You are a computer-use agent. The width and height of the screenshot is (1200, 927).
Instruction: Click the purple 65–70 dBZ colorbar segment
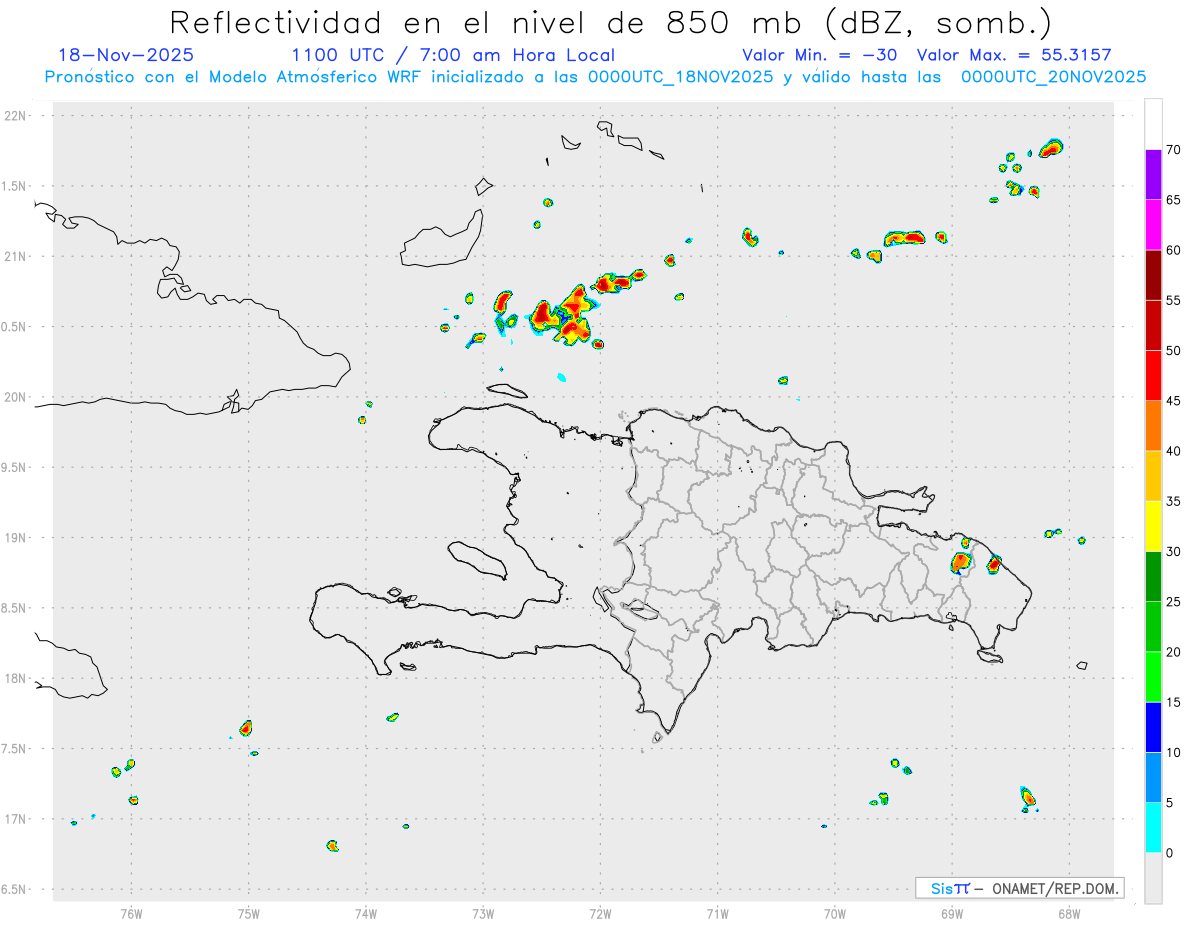click(1153, 175)
